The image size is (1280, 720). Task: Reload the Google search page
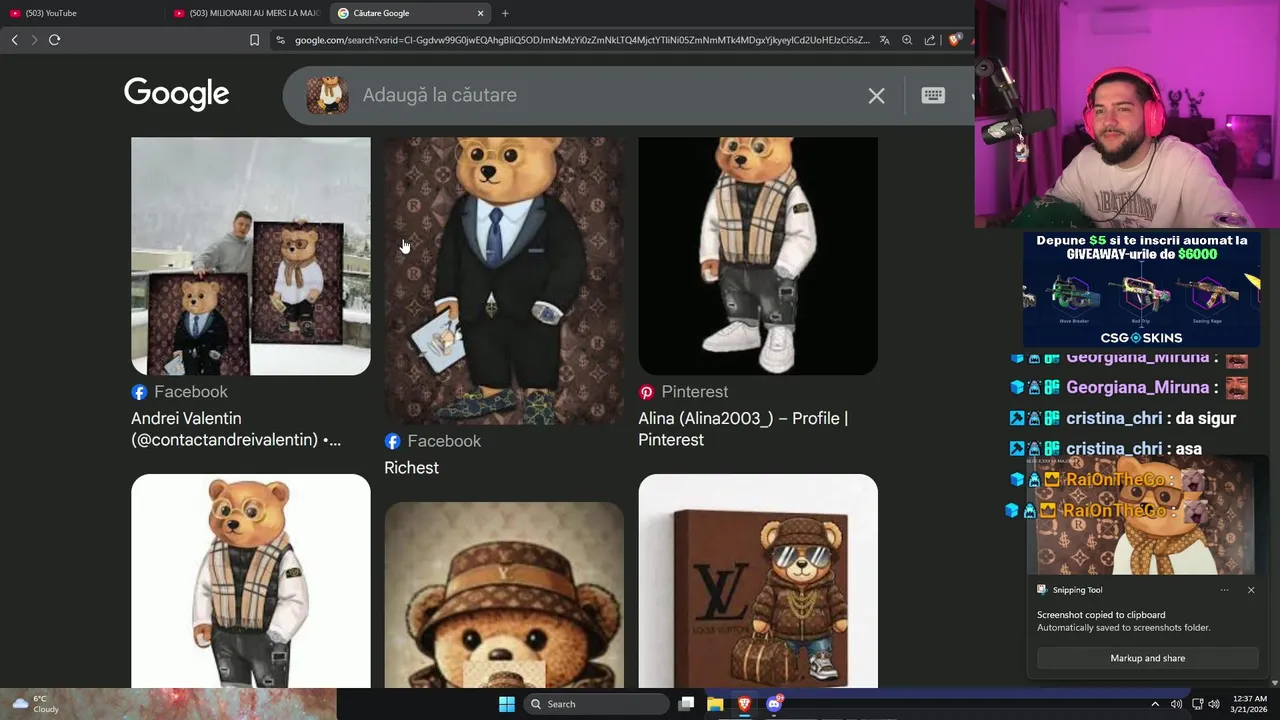(55, 40)
